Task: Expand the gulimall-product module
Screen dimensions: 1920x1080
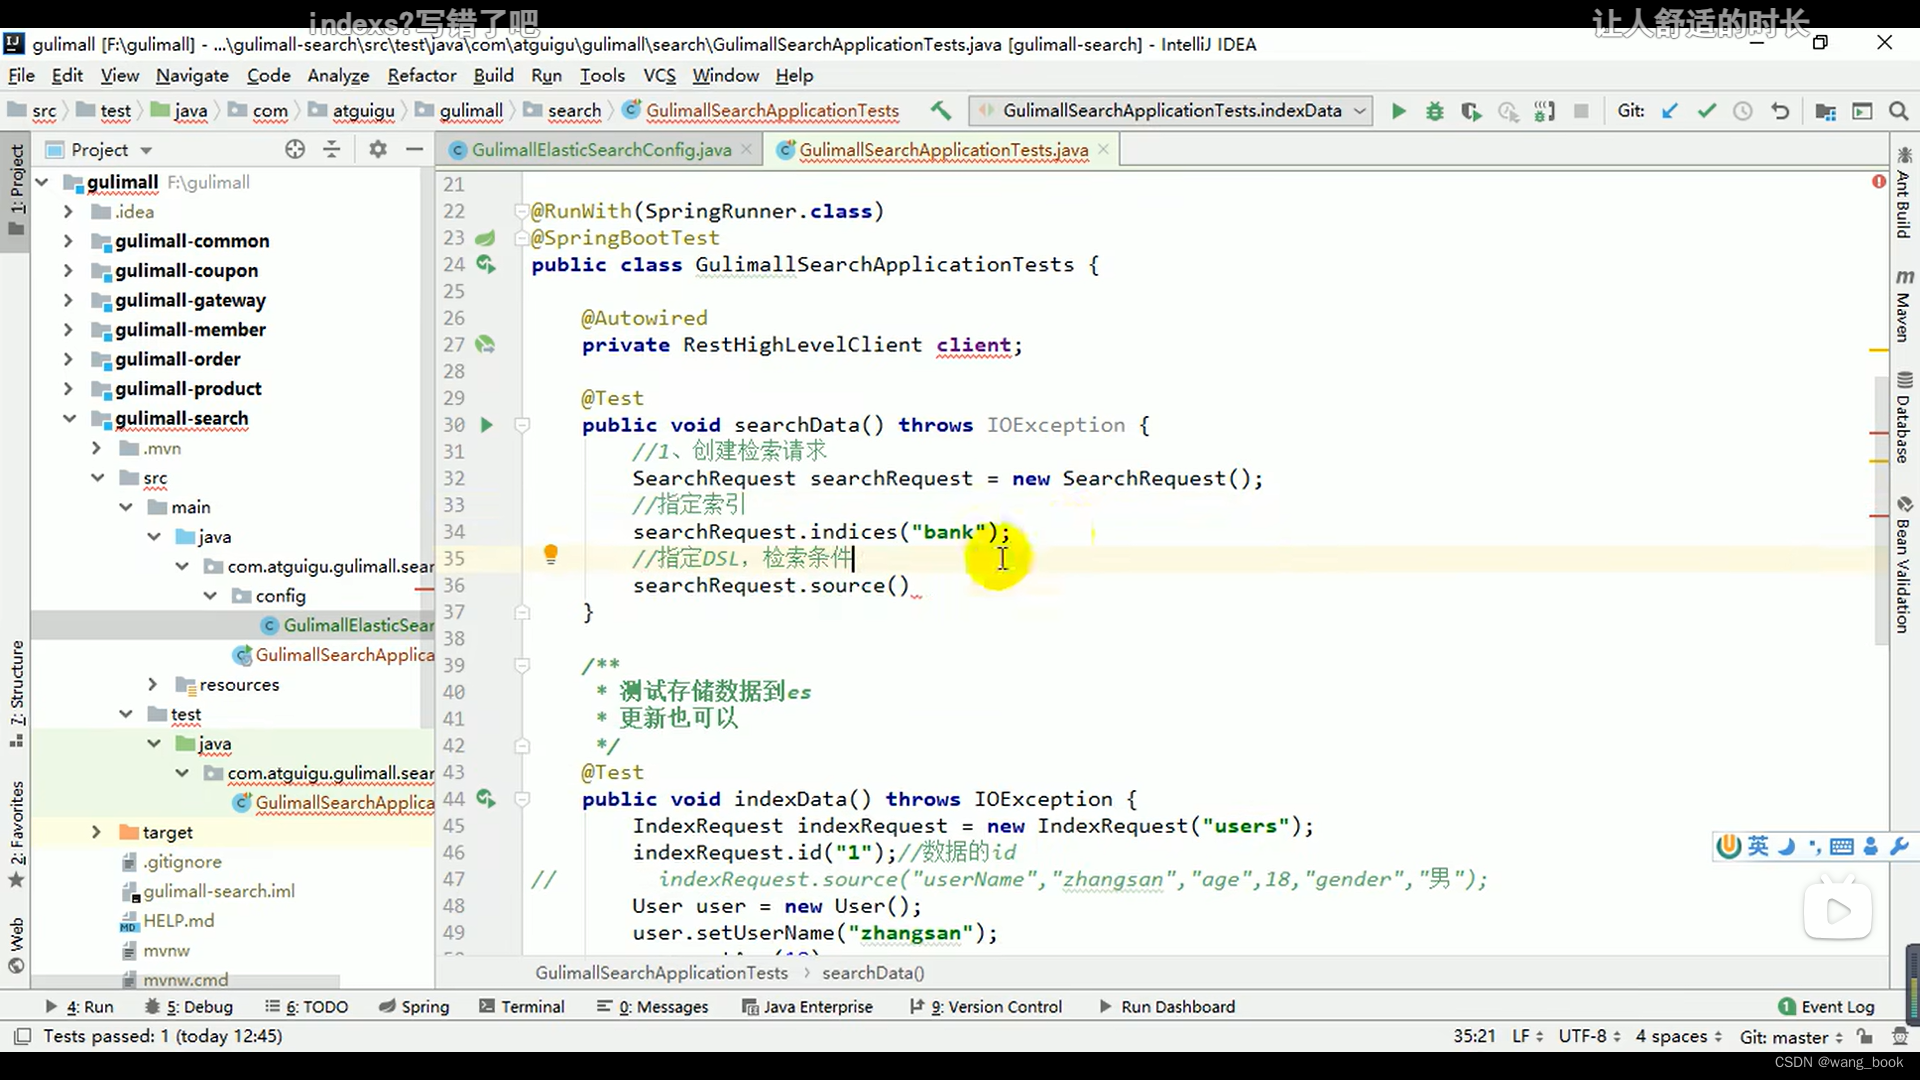Action: click(x=68, y=389)
